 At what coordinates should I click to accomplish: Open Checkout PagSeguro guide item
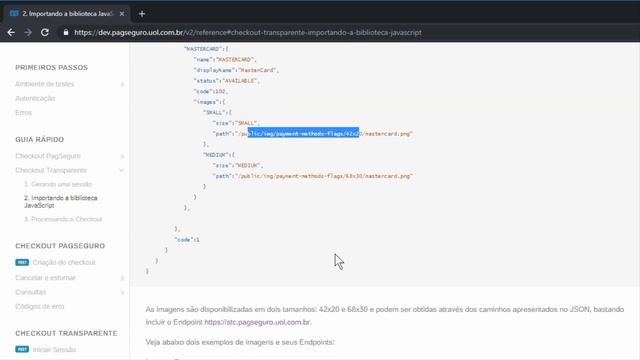tap(48, 156)
